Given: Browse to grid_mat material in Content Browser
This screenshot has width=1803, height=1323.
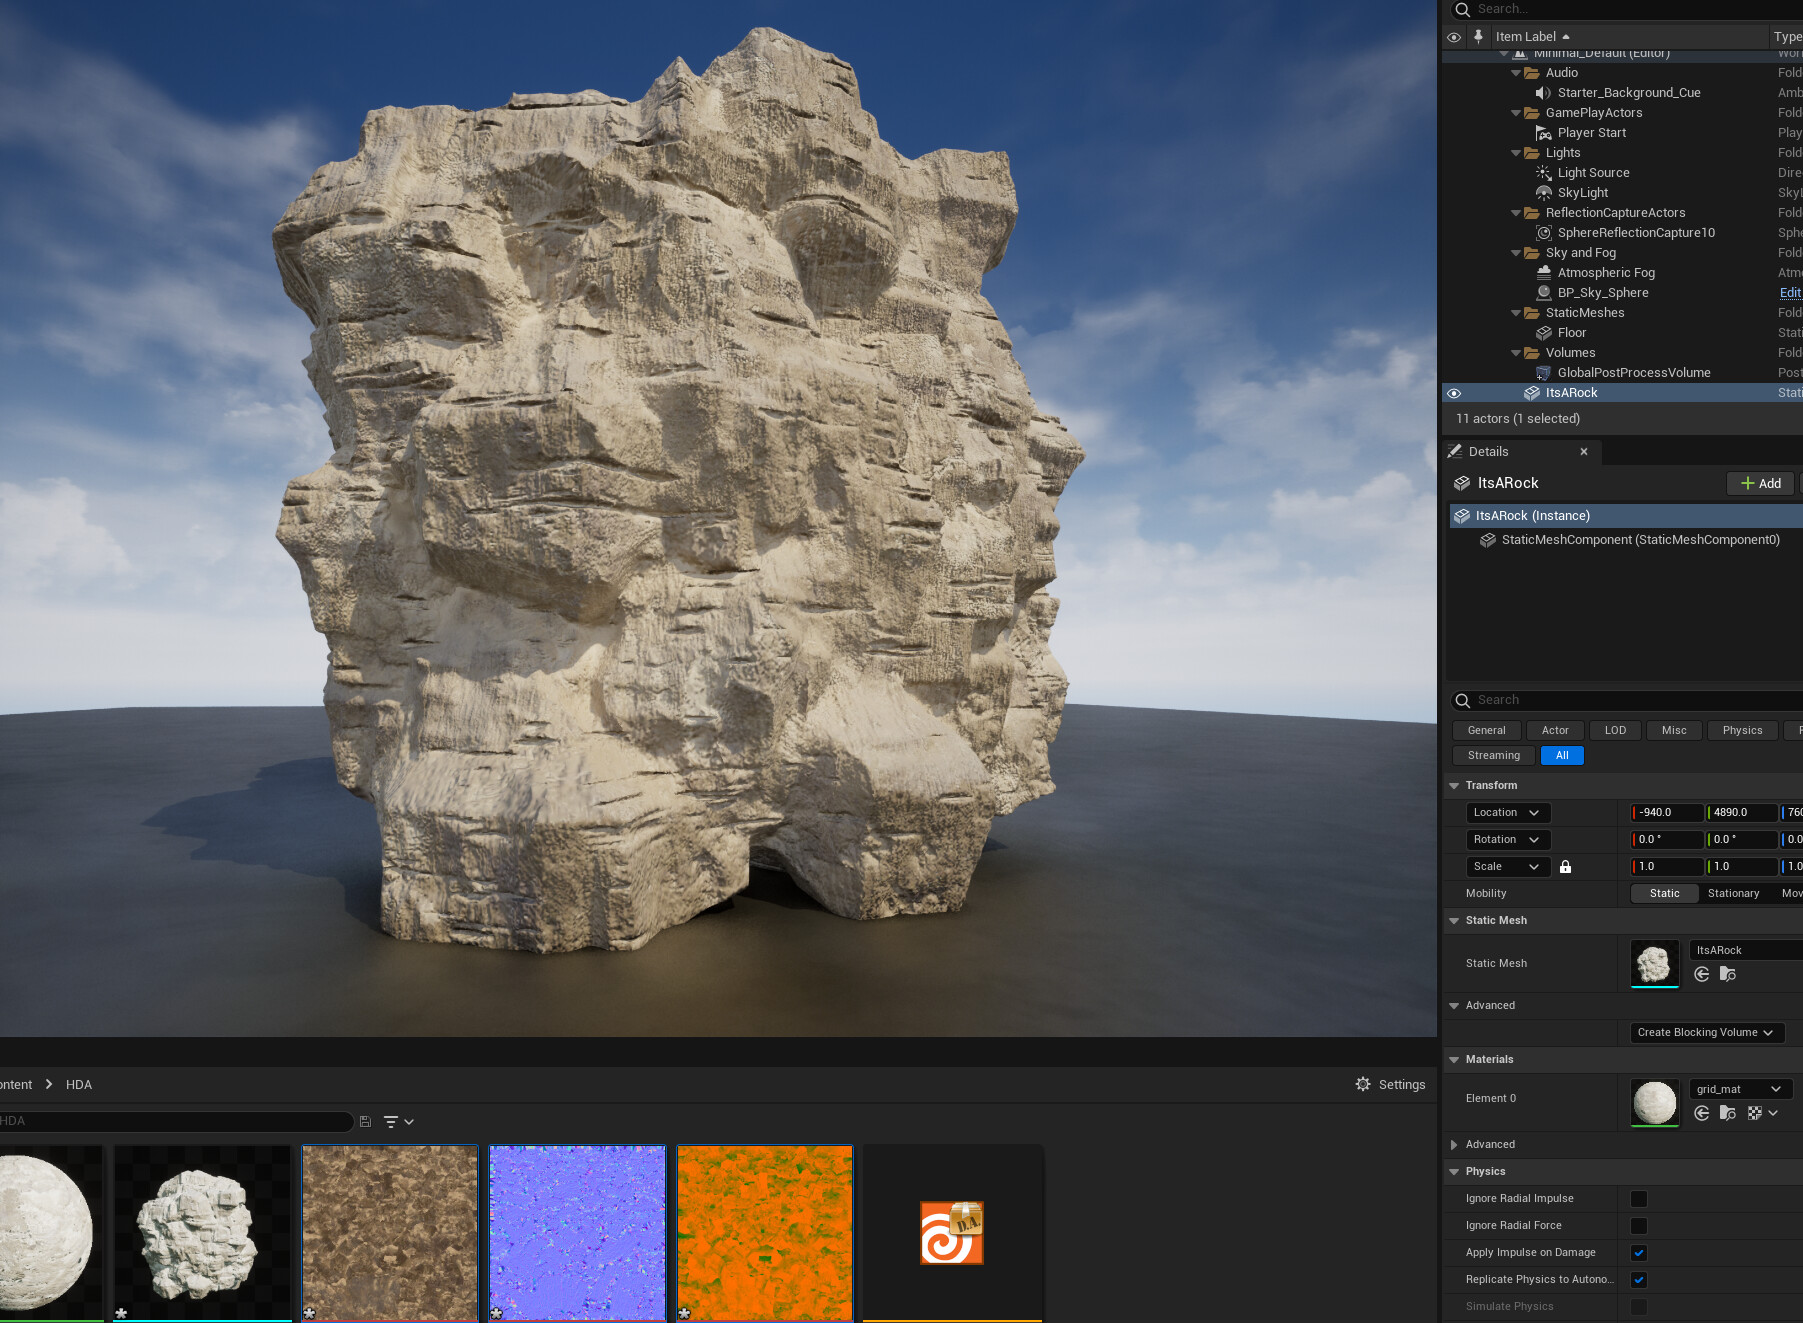Looking at the screenshot, I should coord(1728,1113).
